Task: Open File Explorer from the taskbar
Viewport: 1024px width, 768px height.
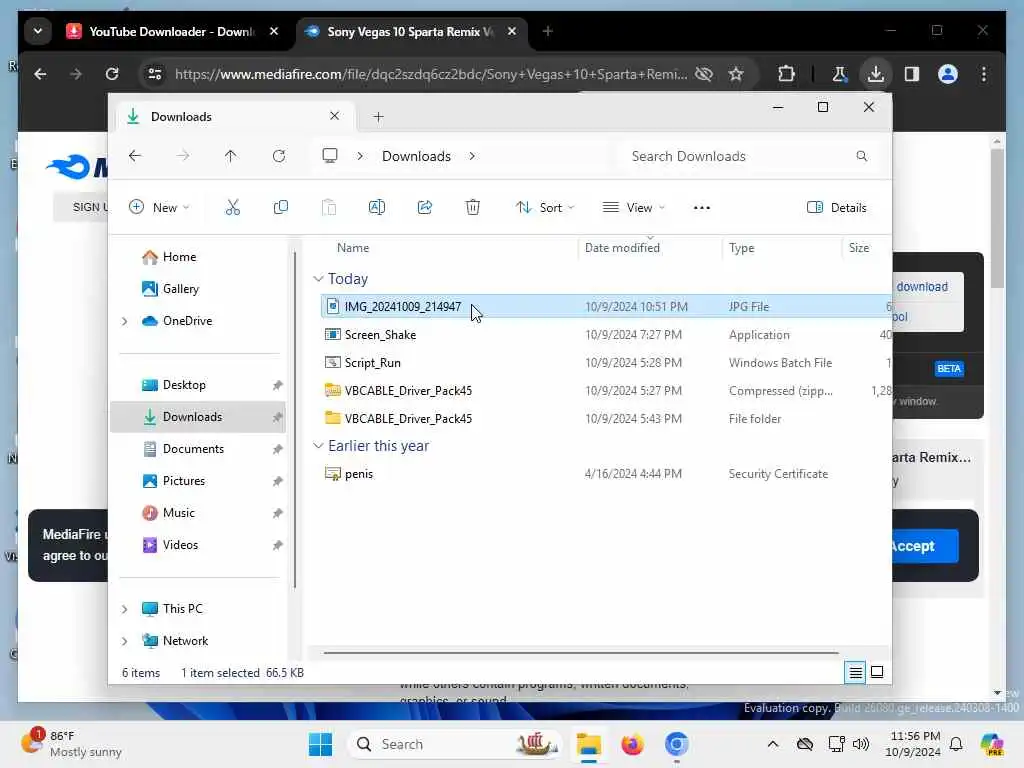Action: click(x=588, y=744)
